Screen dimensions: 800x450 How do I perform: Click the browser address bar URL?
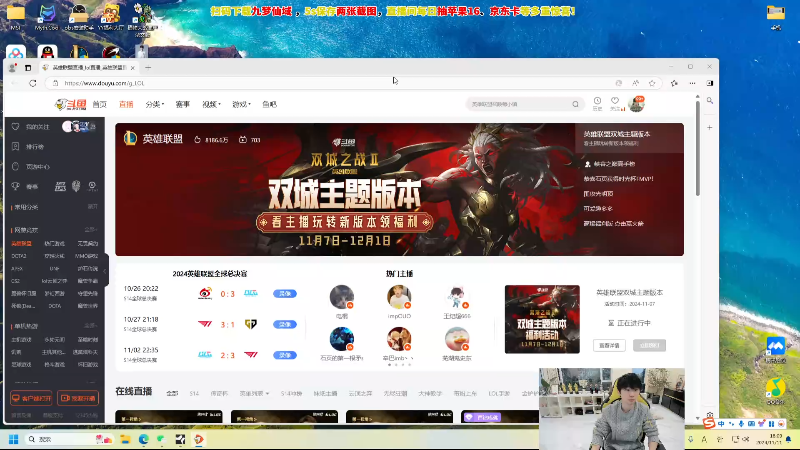pos(105,83)
